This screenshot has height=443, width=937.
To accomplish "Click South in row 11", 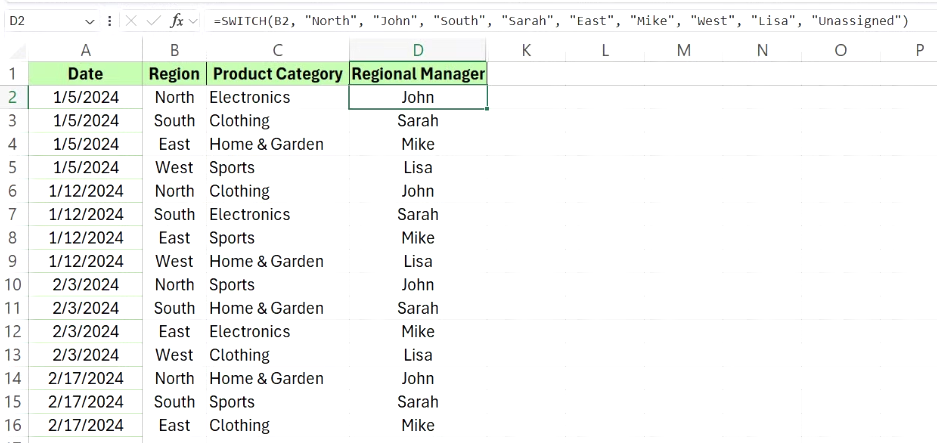I will click(x=174, y=308).
